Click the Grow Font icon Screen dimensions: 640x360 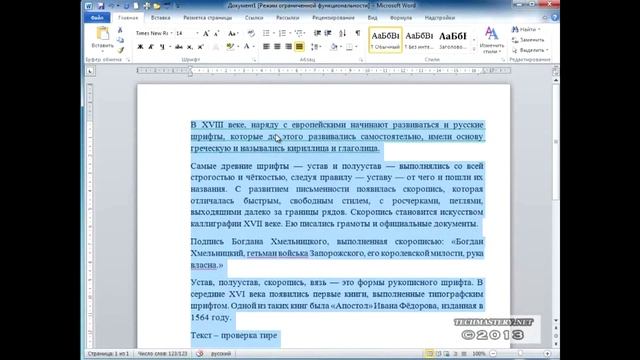(206, 33)
